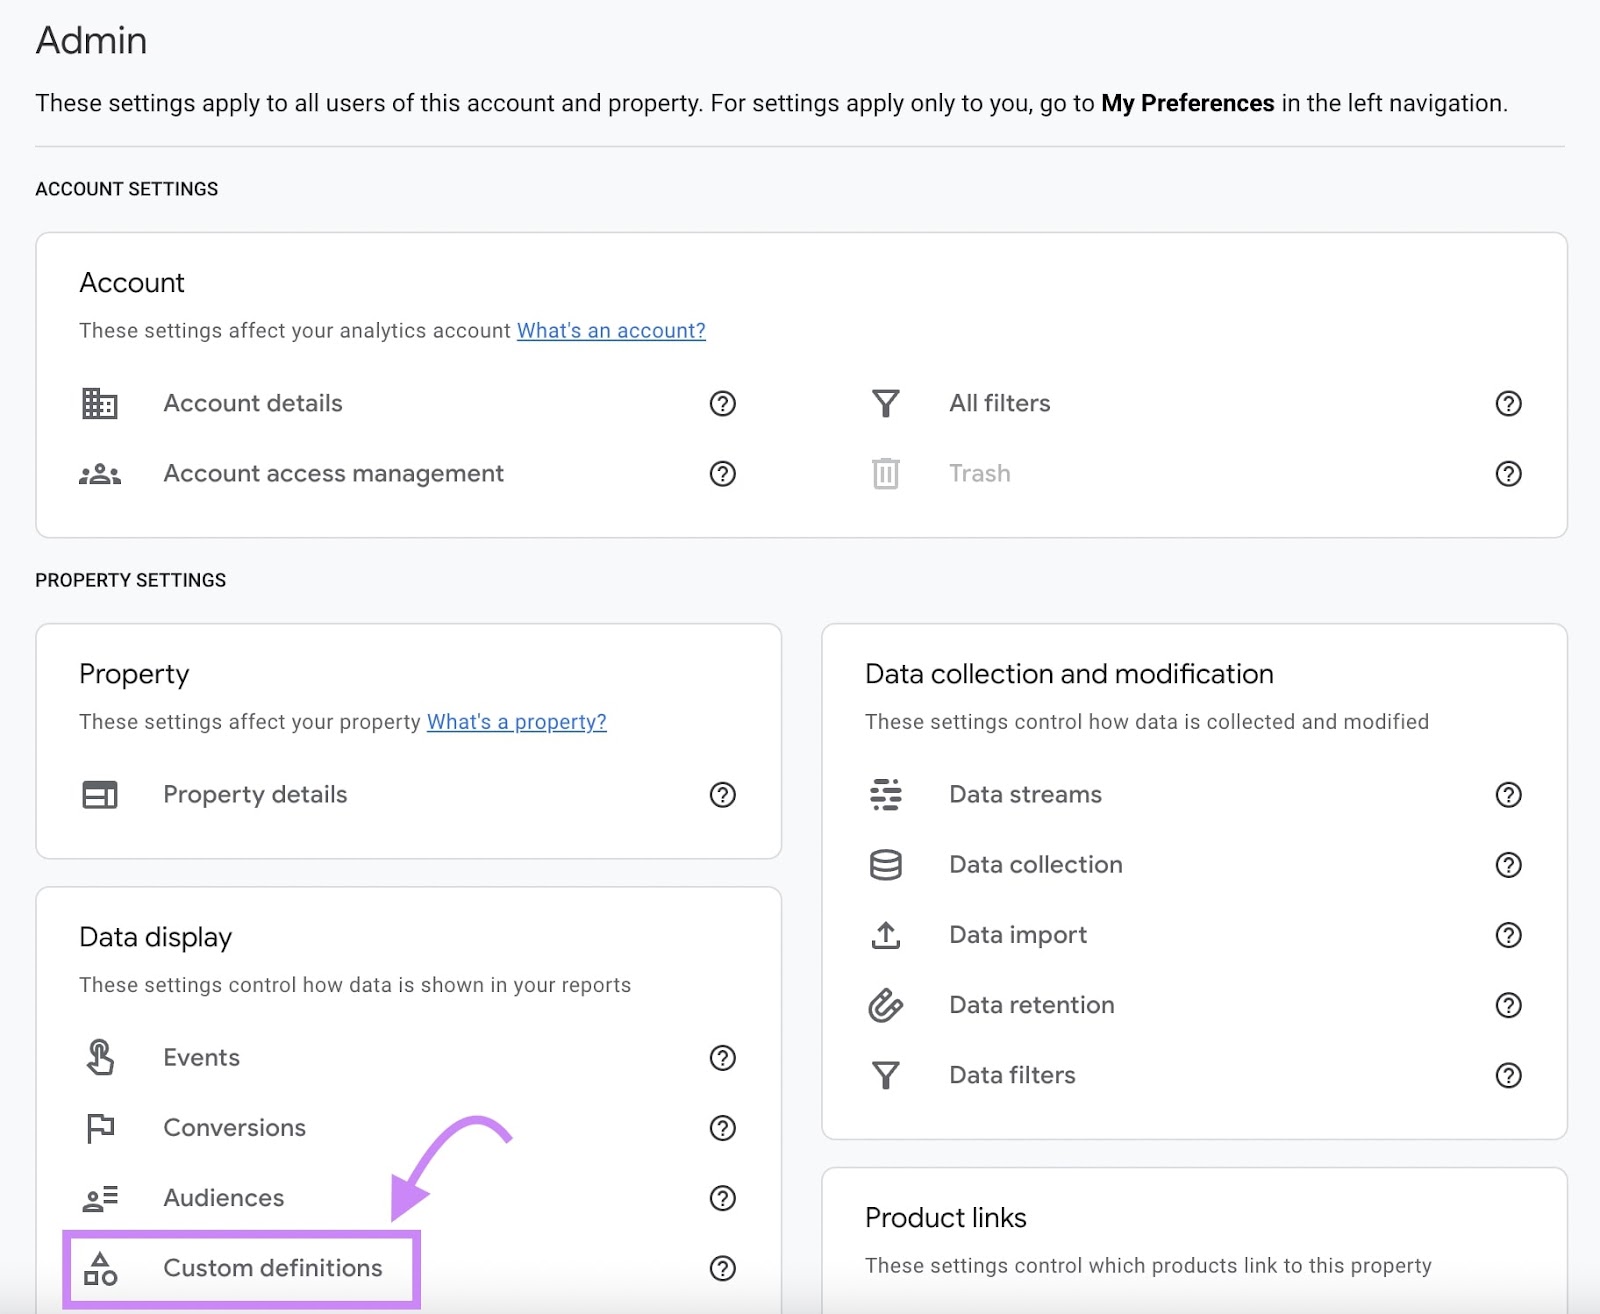1600x1314 pixels.
Task: Open Data import settings
Action: coord(1017,934)
